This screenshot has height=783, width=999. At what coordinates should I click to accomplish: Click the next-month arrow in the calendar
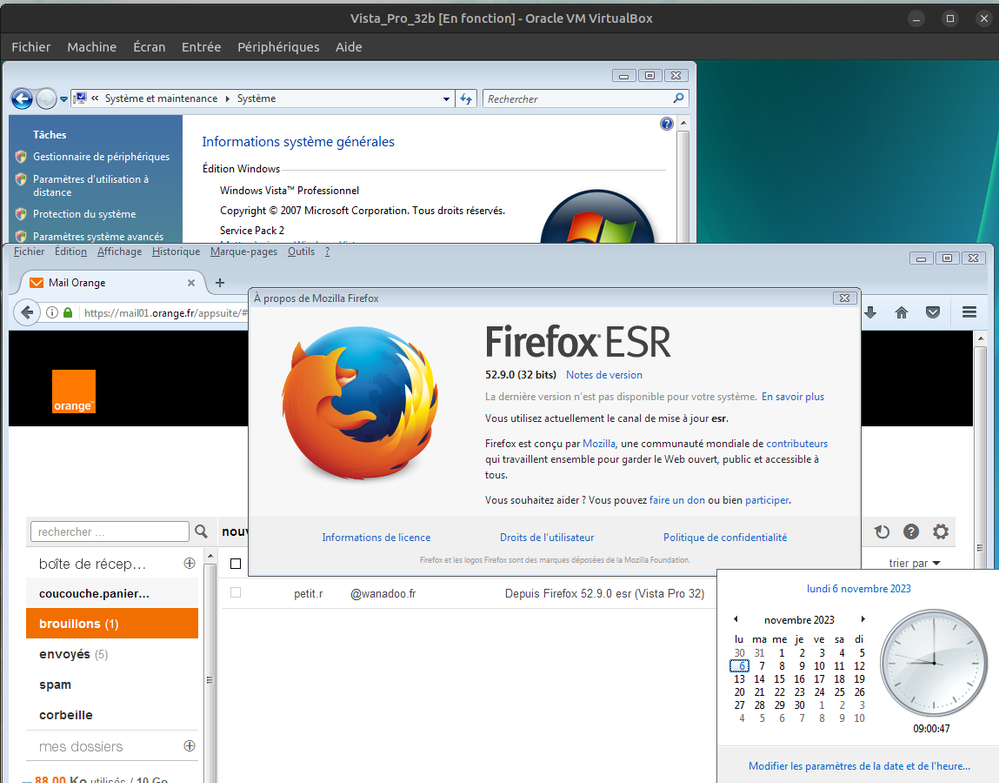(x=863, y=619)
